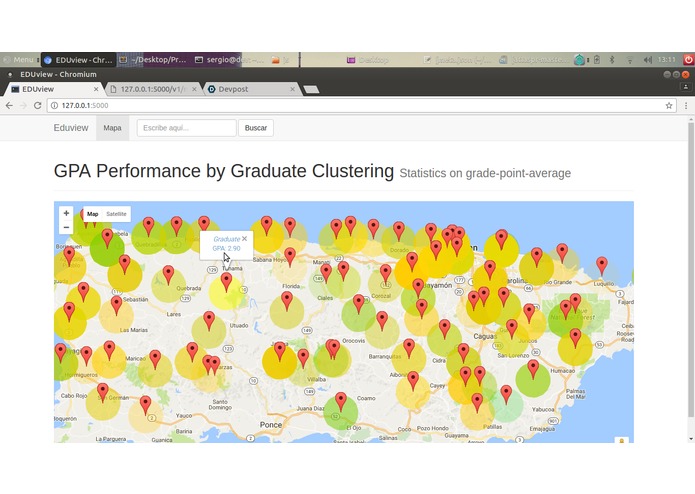Click the map pin near Luquillo
This screenshot has width=695, height=494.
(601, 266)
